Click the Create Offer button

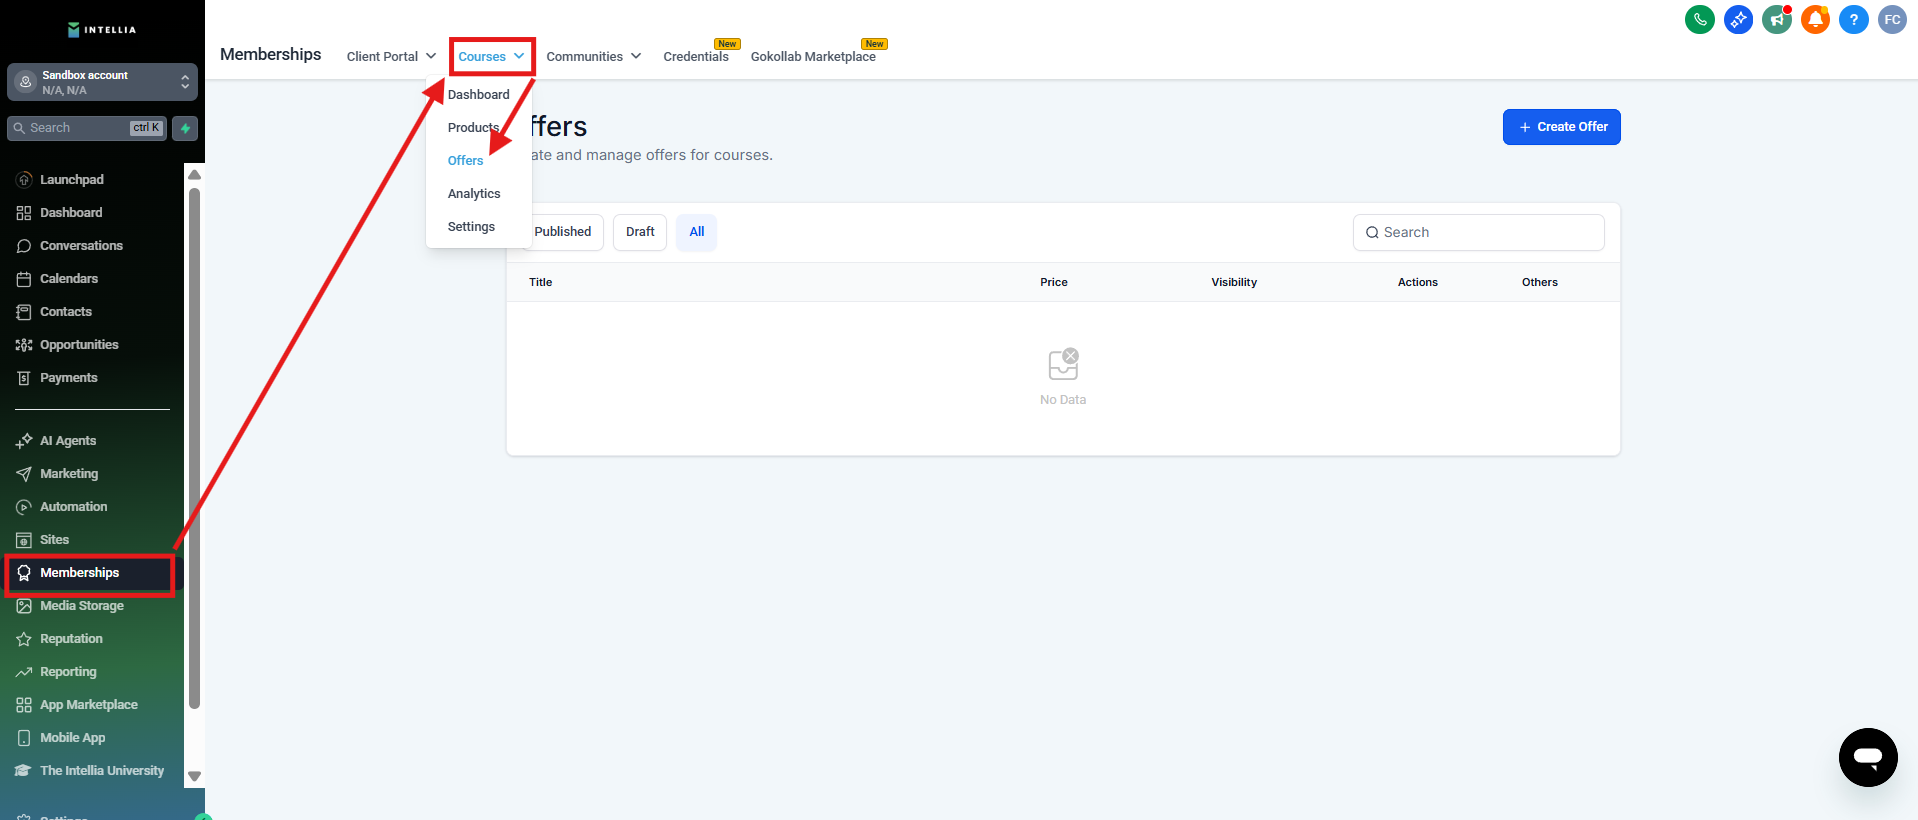[1561, 127]
